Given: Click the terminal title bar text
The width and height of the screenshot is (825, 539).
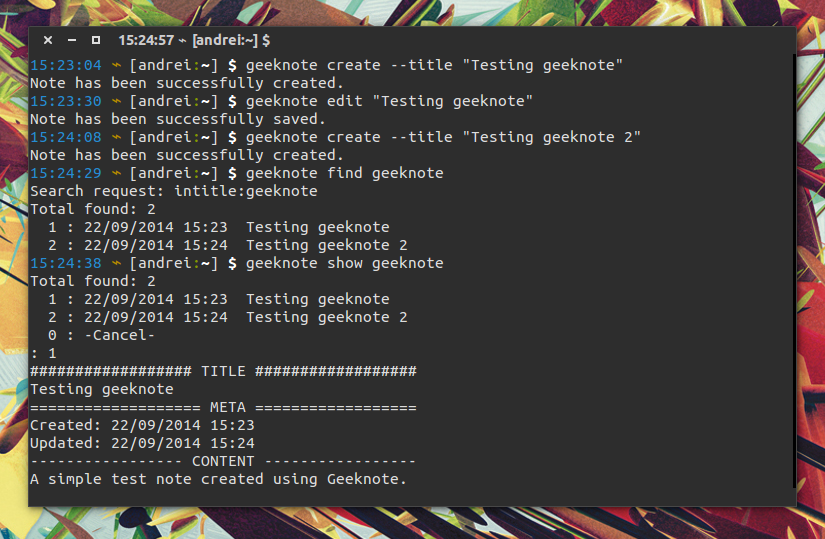Looking at the screenshot, I should pos(194,41).
